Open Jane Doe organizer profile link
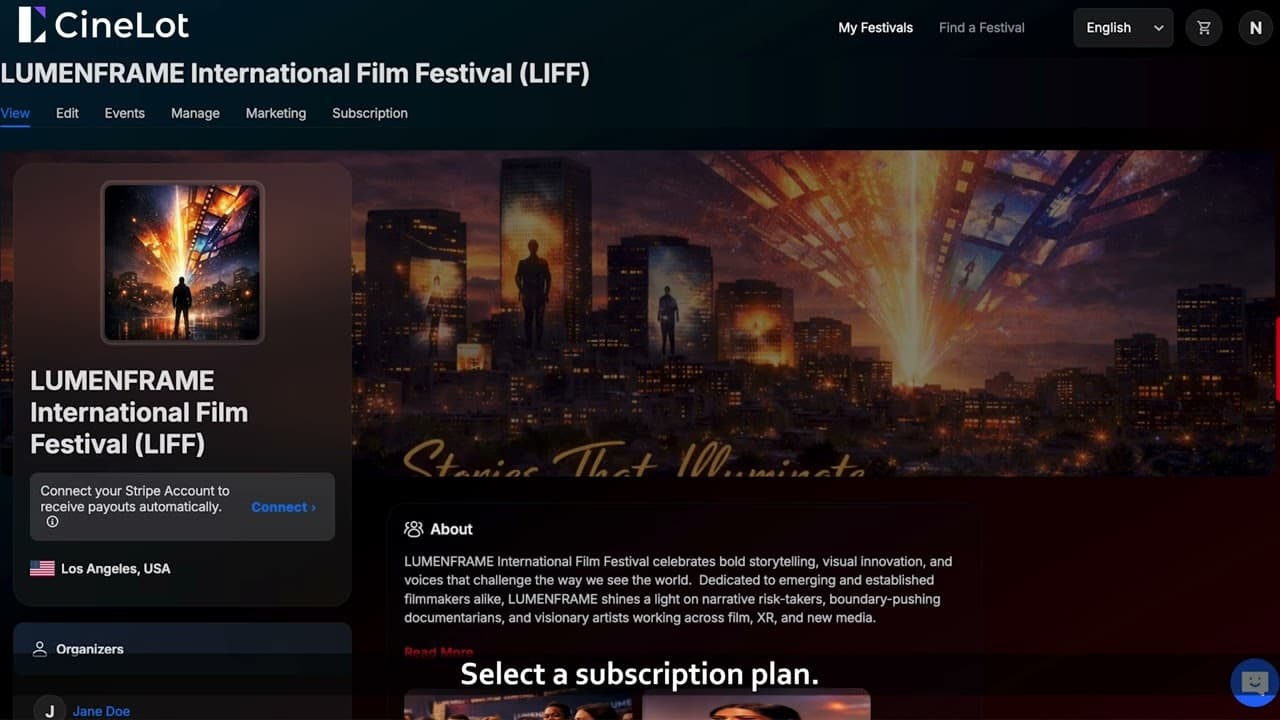 (x=101, y=711)
